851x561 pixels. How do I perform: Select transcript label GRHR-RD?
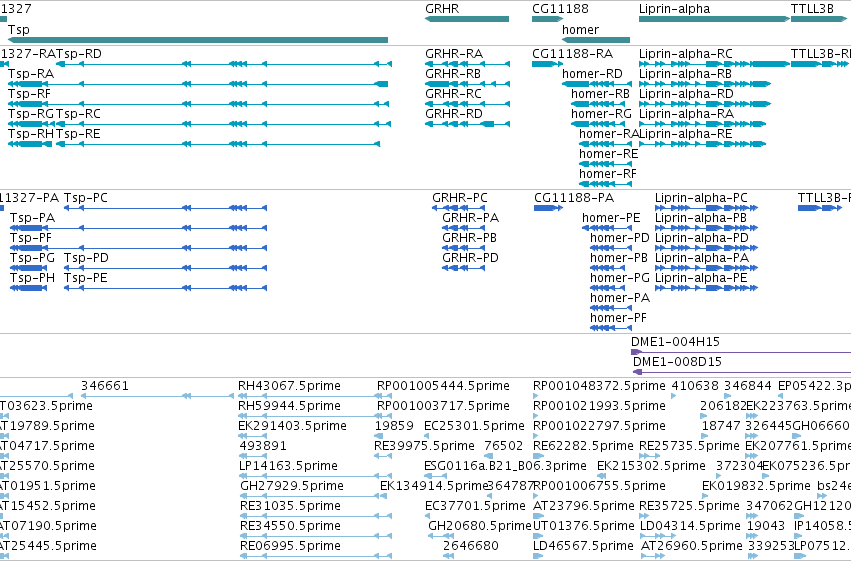pyautogui.click(x=454, y=114)
